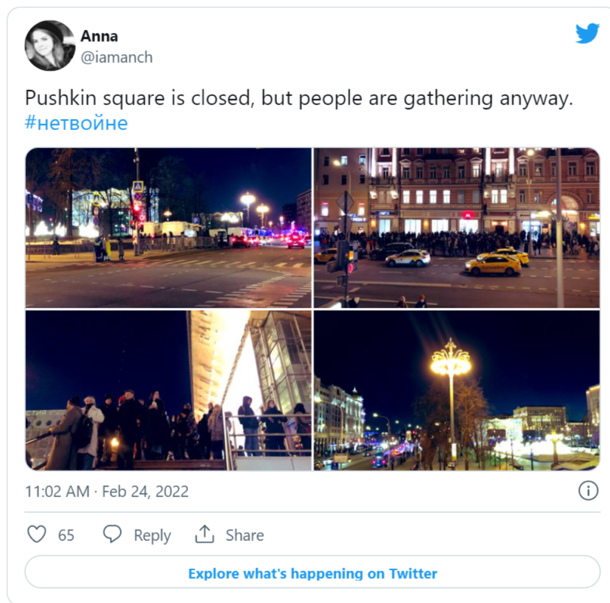Click the Reply label
610x603 pixels.
(x=152, y=535)
